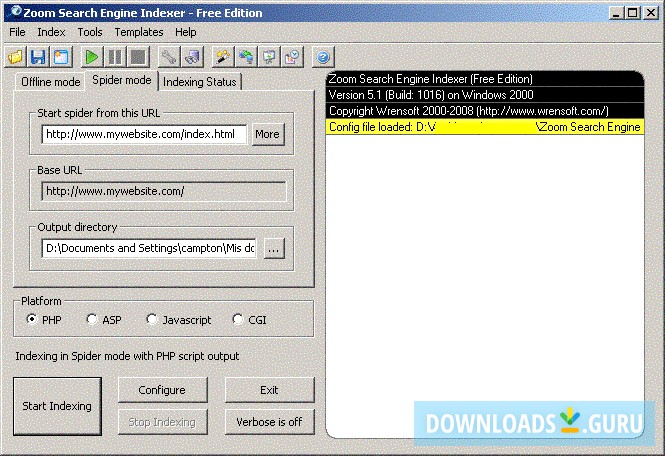Click the 'Version 5.1 (Build: 1016)' log line

point(485,95)
